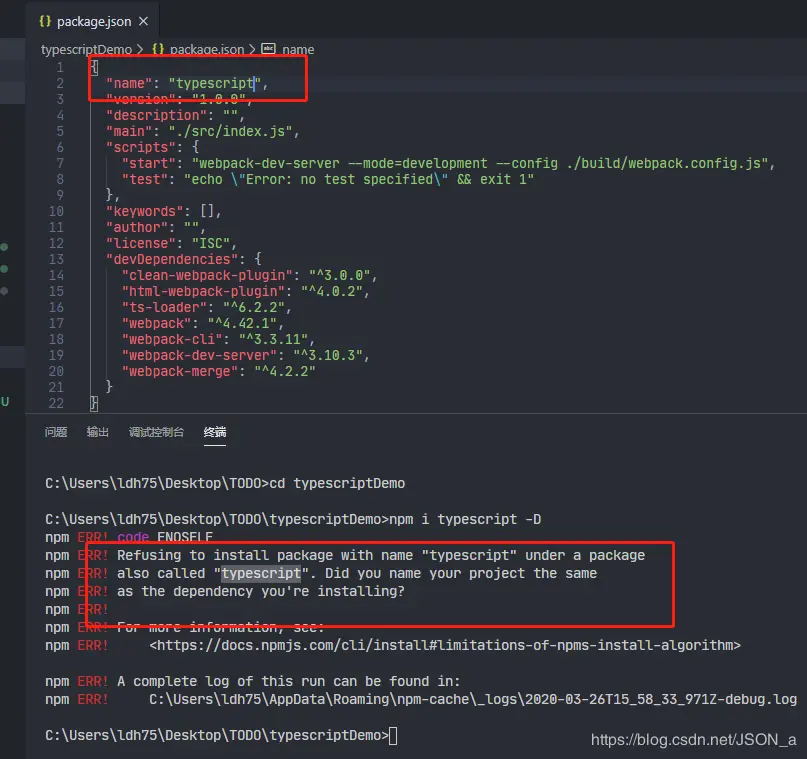
Task: Click "A complete log of this run" line
Action: pos(288,681)
